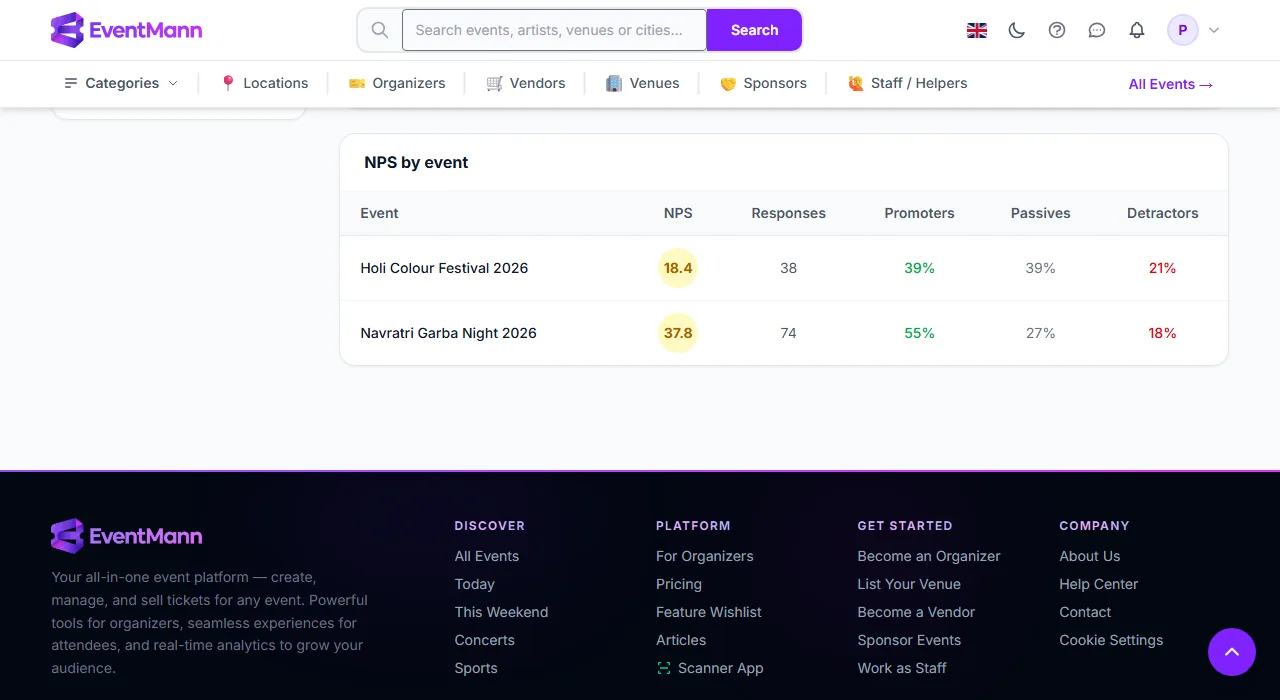Open the Sponsor Events link
This screenshot has width=1280, height=700.
[909, 640]
